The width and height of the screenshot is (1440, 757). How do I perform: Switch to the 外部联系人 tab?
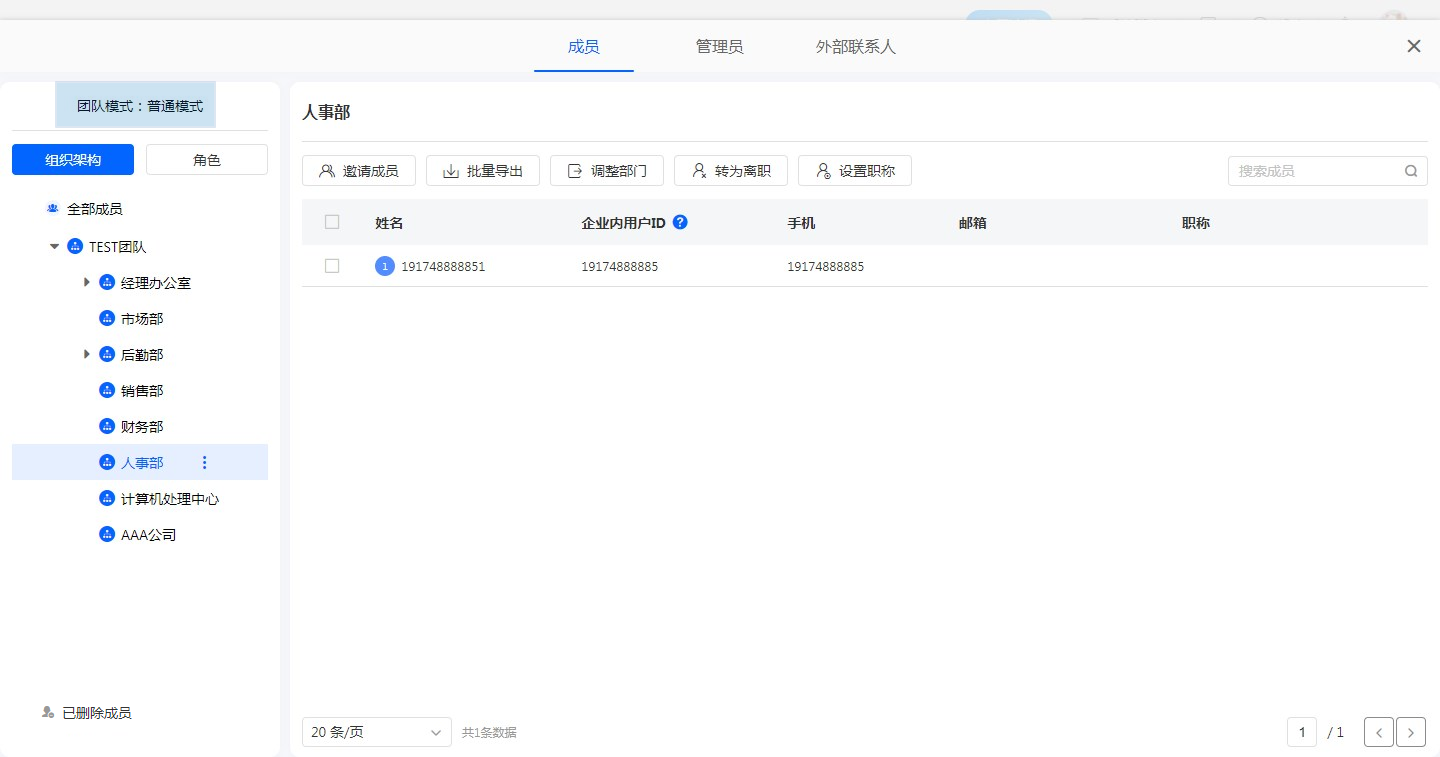coord(855,47)
